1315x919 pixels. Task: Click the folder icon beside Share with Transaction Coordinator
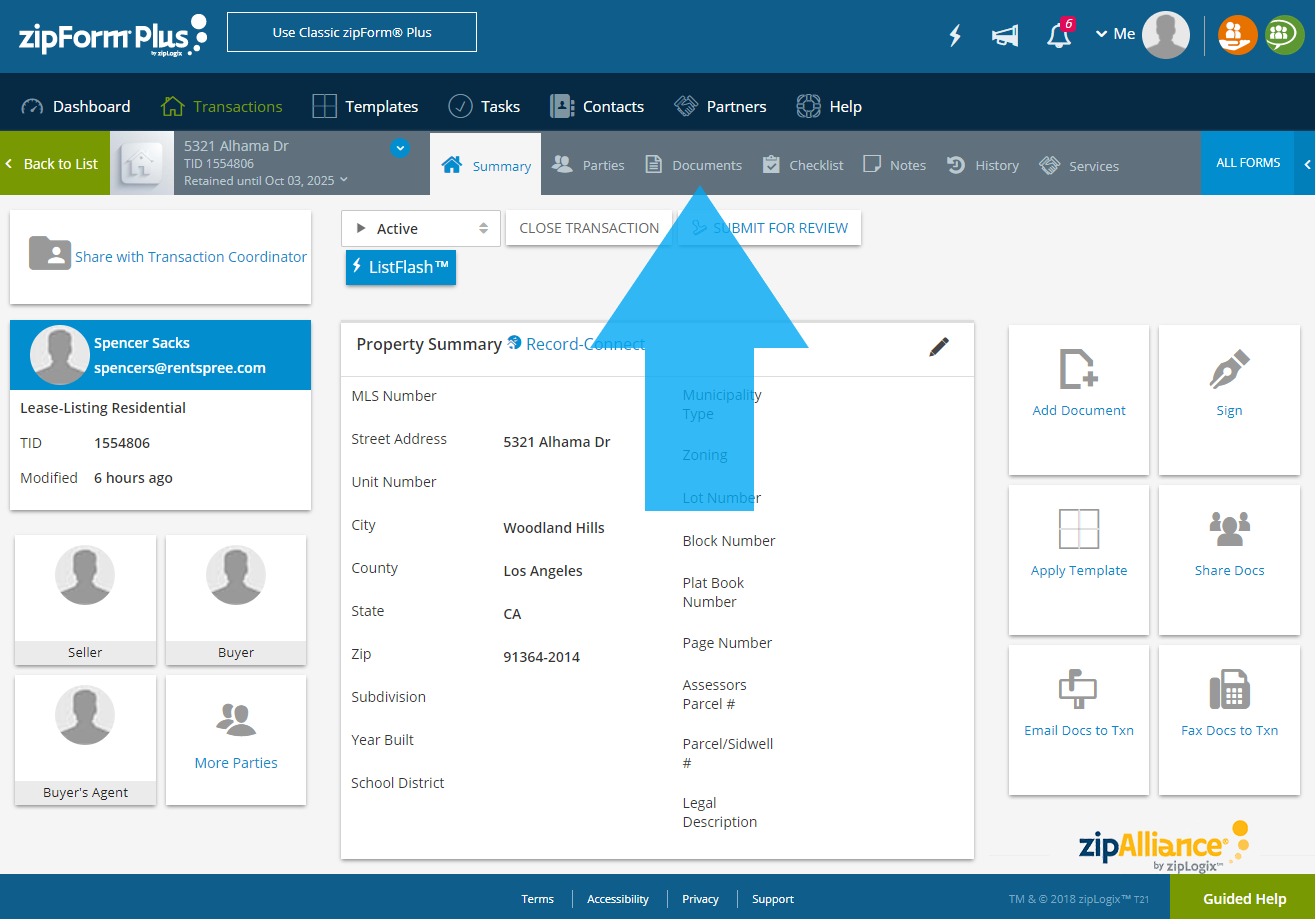pyautogui.click(x=50, y=253)
